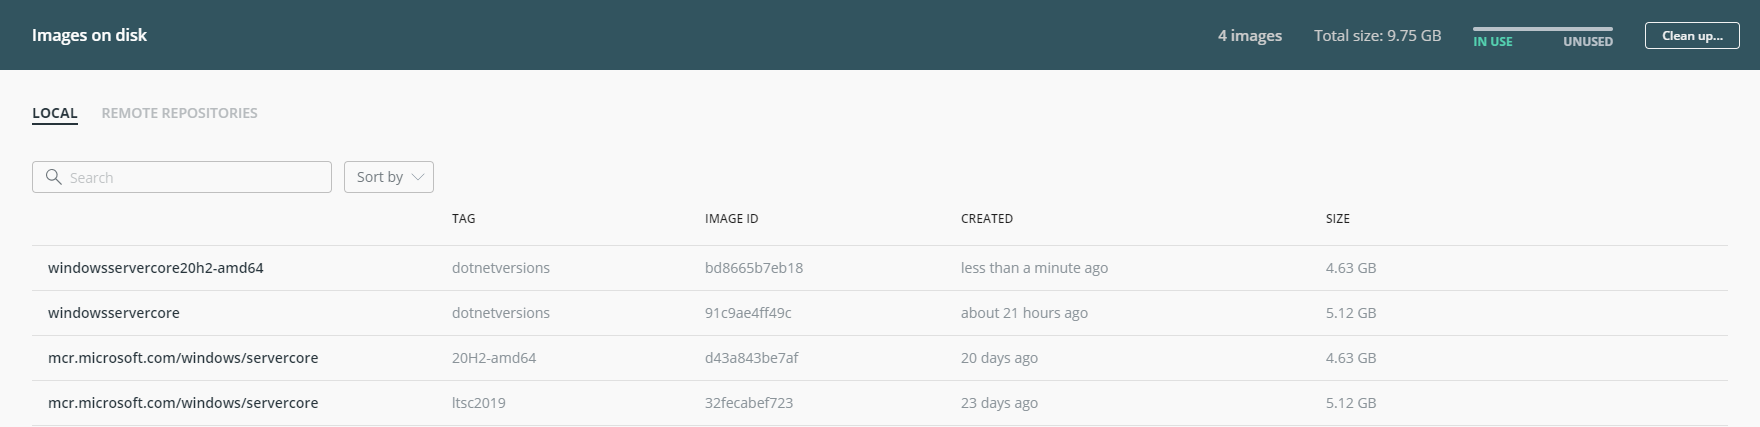Viewport: 1760px width, 427px height.
Task: Select the Local tab
Action: click(55, 113)
